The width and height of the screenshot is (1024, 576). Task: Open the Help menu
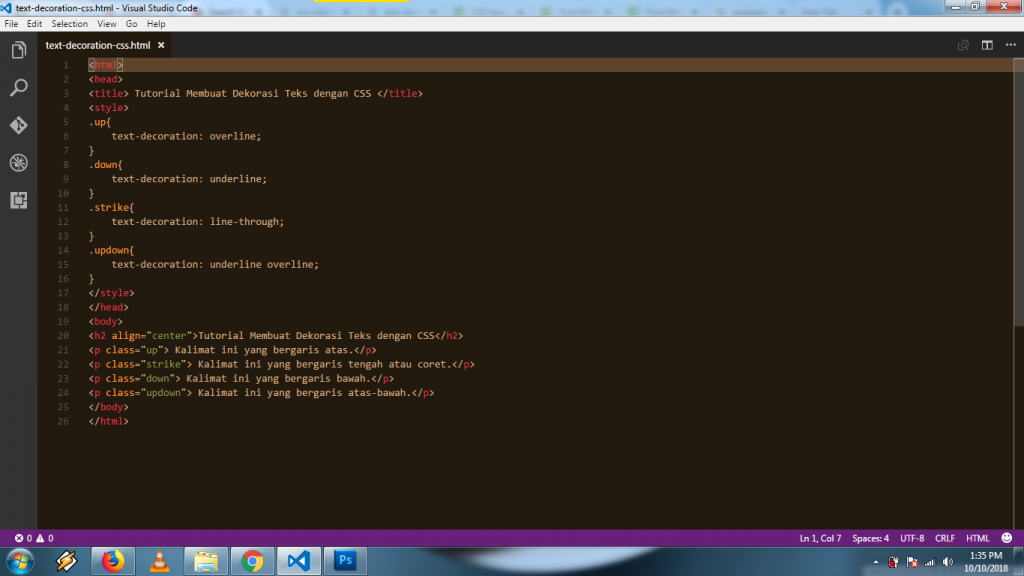[156, 24]
